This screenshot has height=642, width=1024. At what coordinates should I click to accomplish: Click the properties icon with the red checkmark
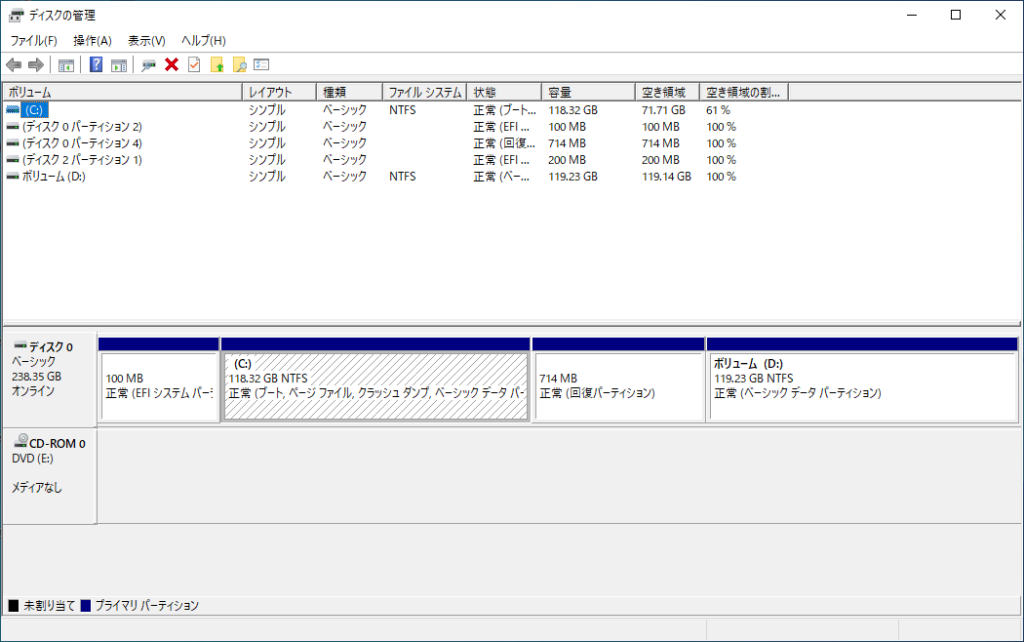click(194, 65)
